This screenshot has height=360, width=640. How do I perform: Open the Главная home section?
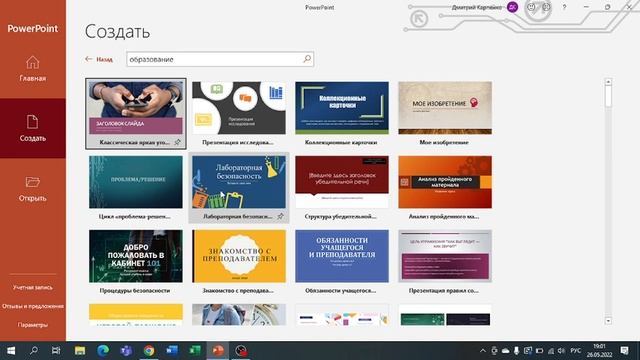pos(33,69)
